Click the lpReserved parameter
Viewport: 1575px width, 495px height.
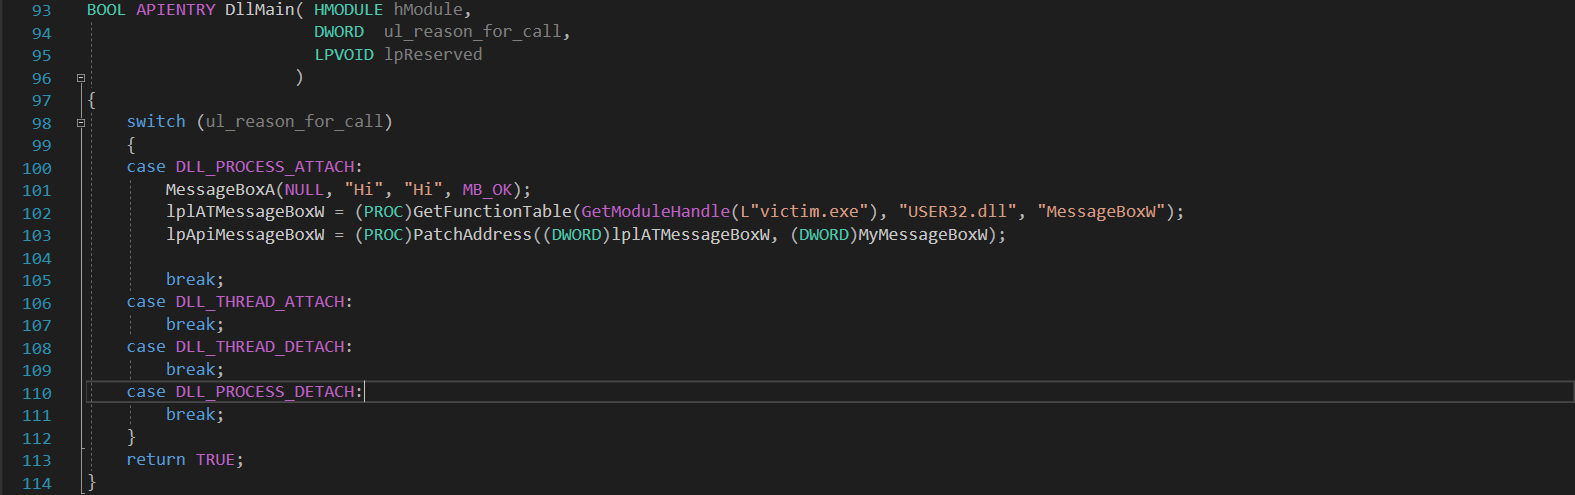coord(433,55)
